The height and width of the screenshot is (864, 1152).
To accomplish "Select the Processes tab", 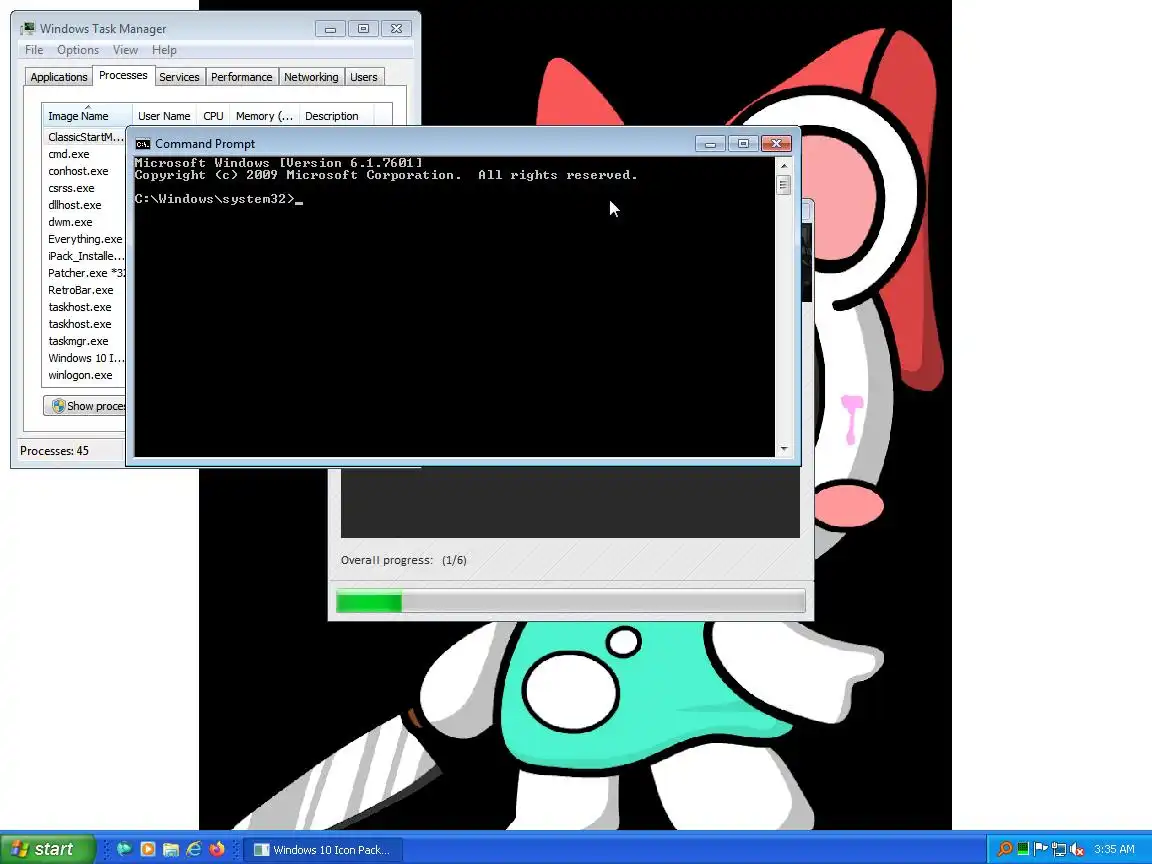I will [123, 76].
